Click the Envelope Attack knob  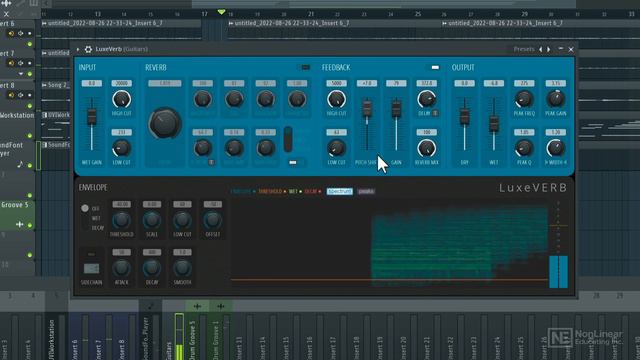(x=121, y=268)
